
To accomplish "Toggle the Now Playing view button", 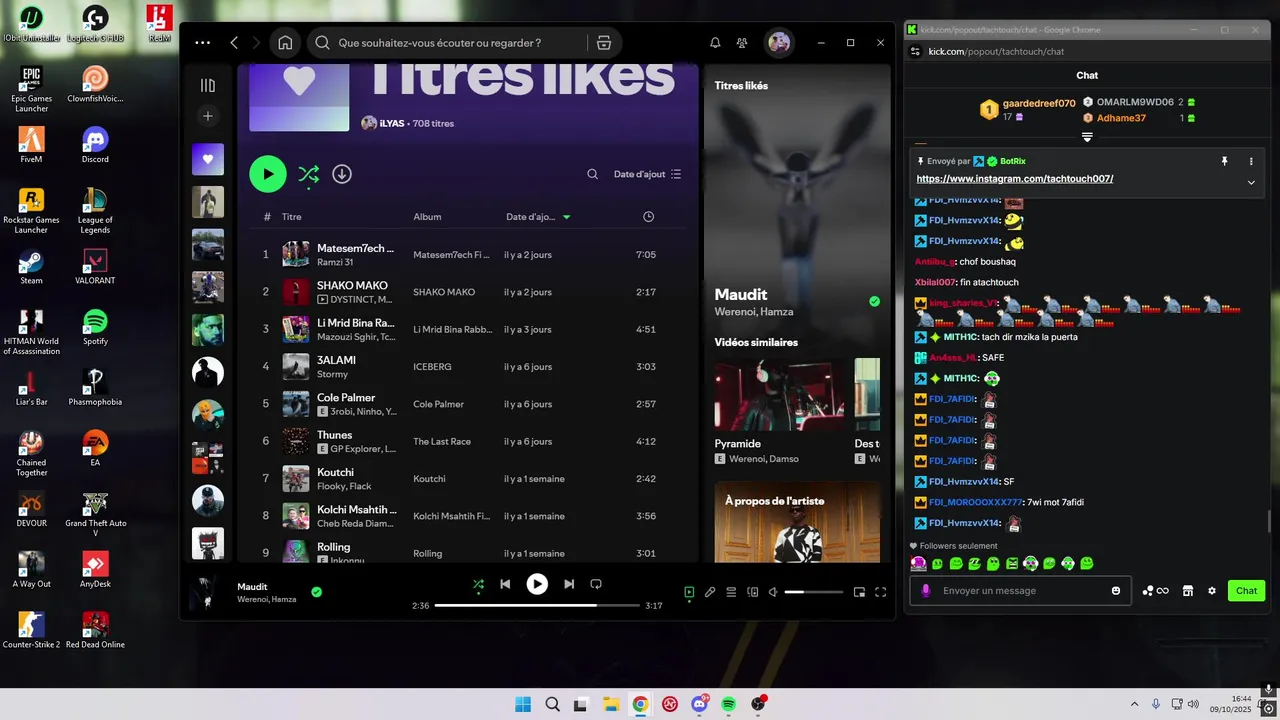I will 689,592.
